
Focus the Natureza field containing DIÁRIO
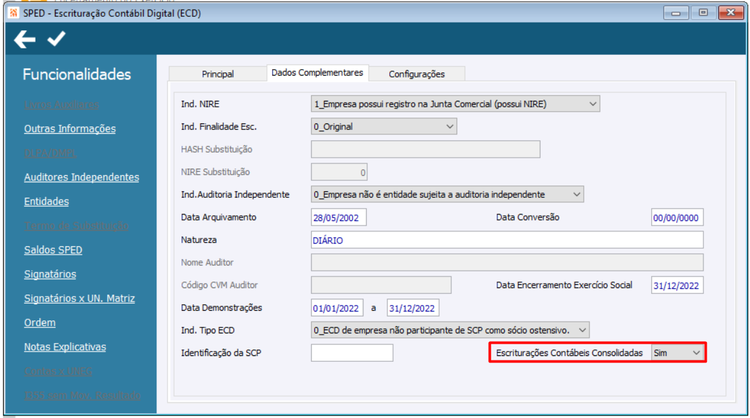[507, 240]
